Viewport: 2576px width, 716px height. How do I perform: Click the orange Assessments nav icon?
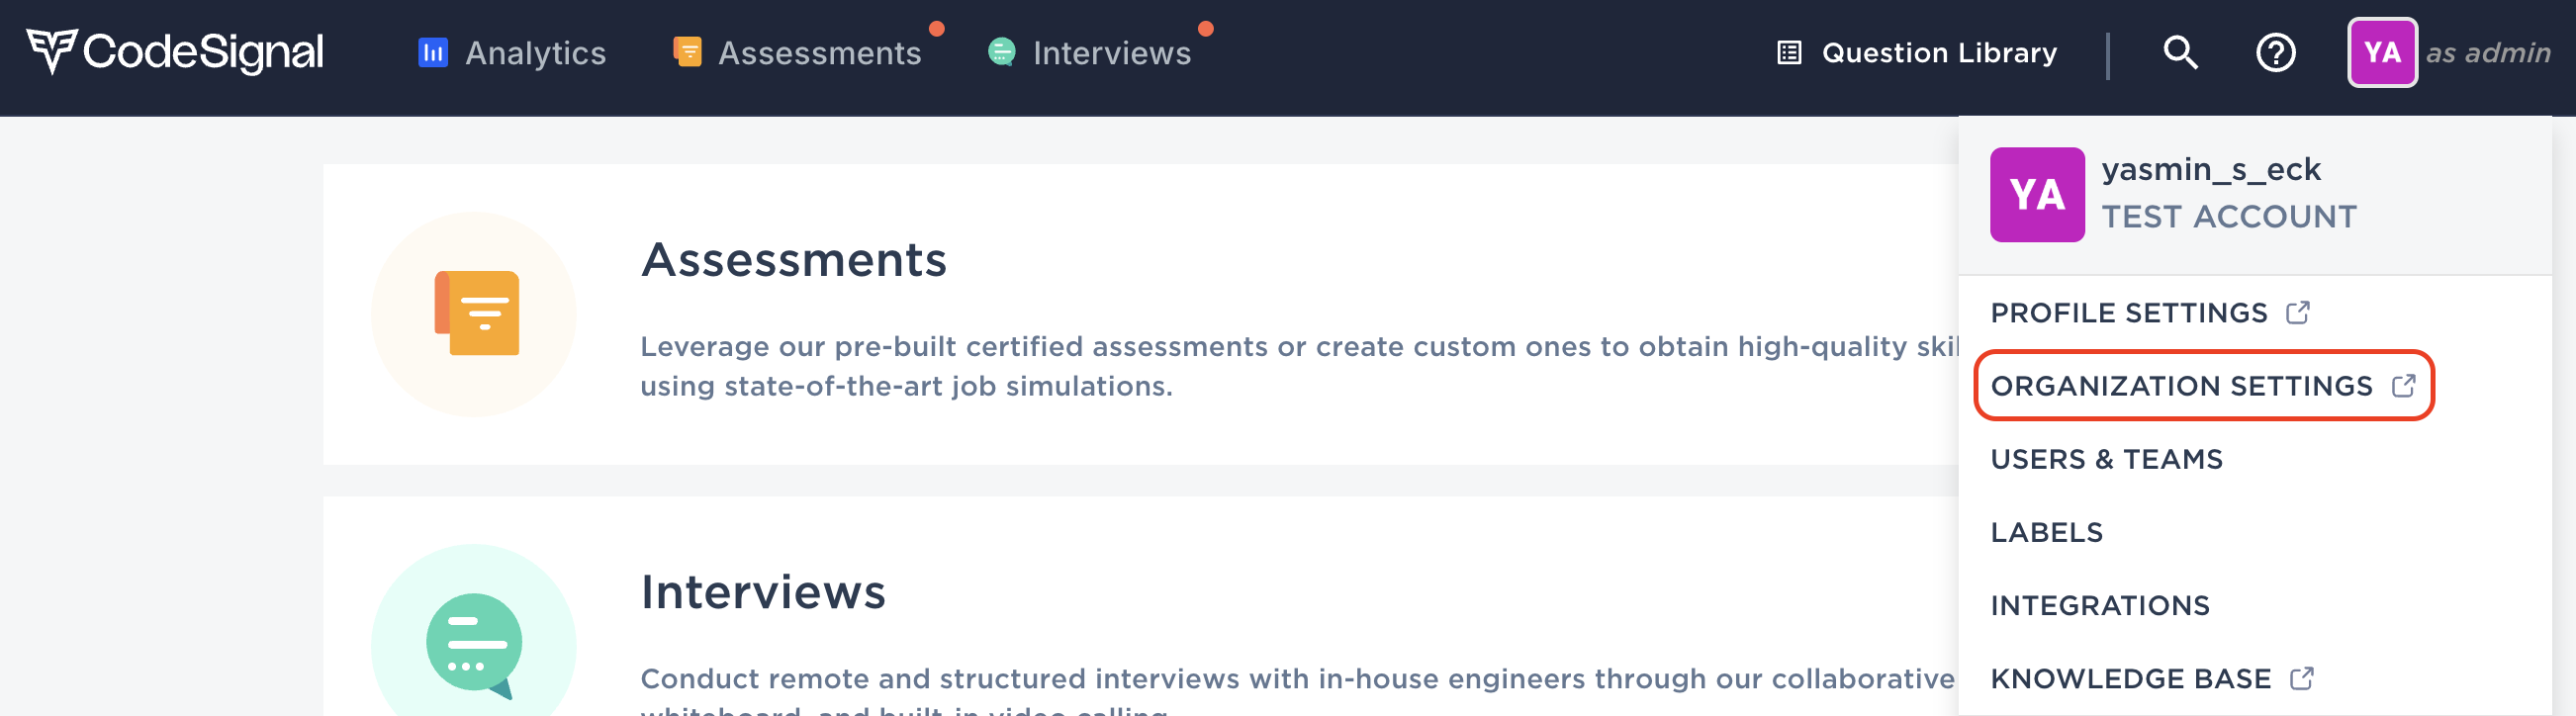(687, 52)
